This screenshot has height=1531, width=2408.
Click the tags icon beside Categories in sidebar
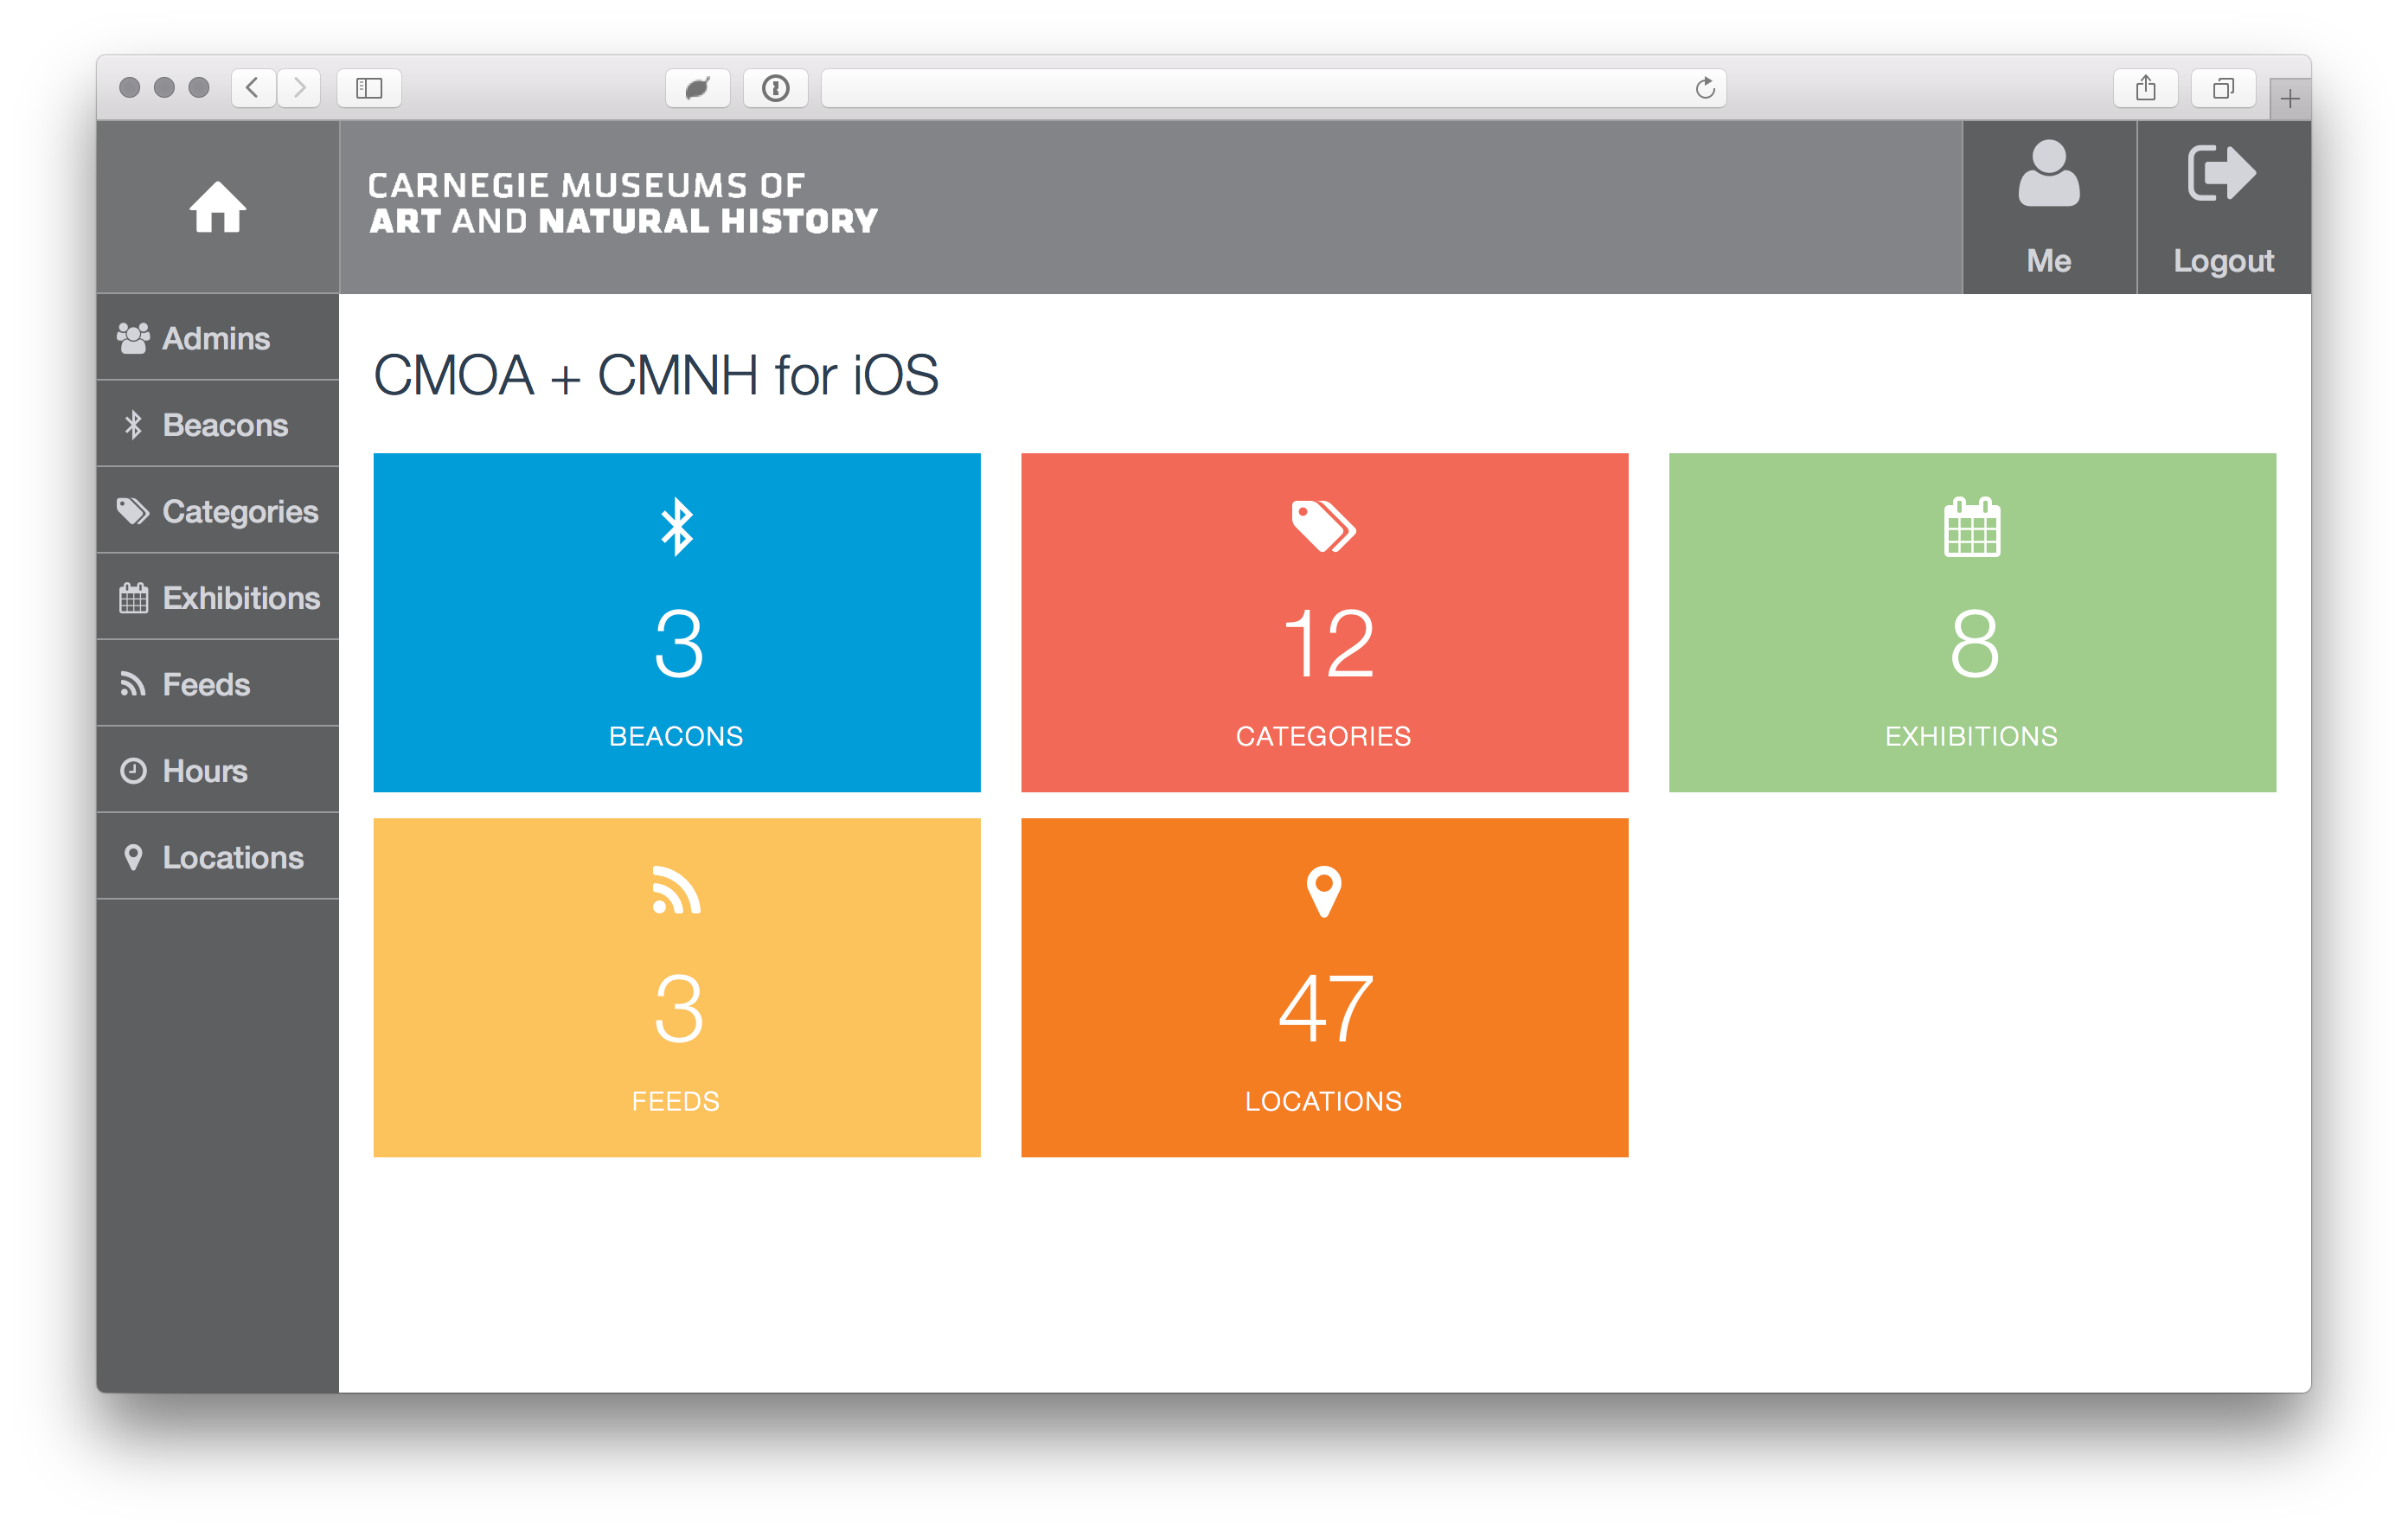(x=133, y=511)
